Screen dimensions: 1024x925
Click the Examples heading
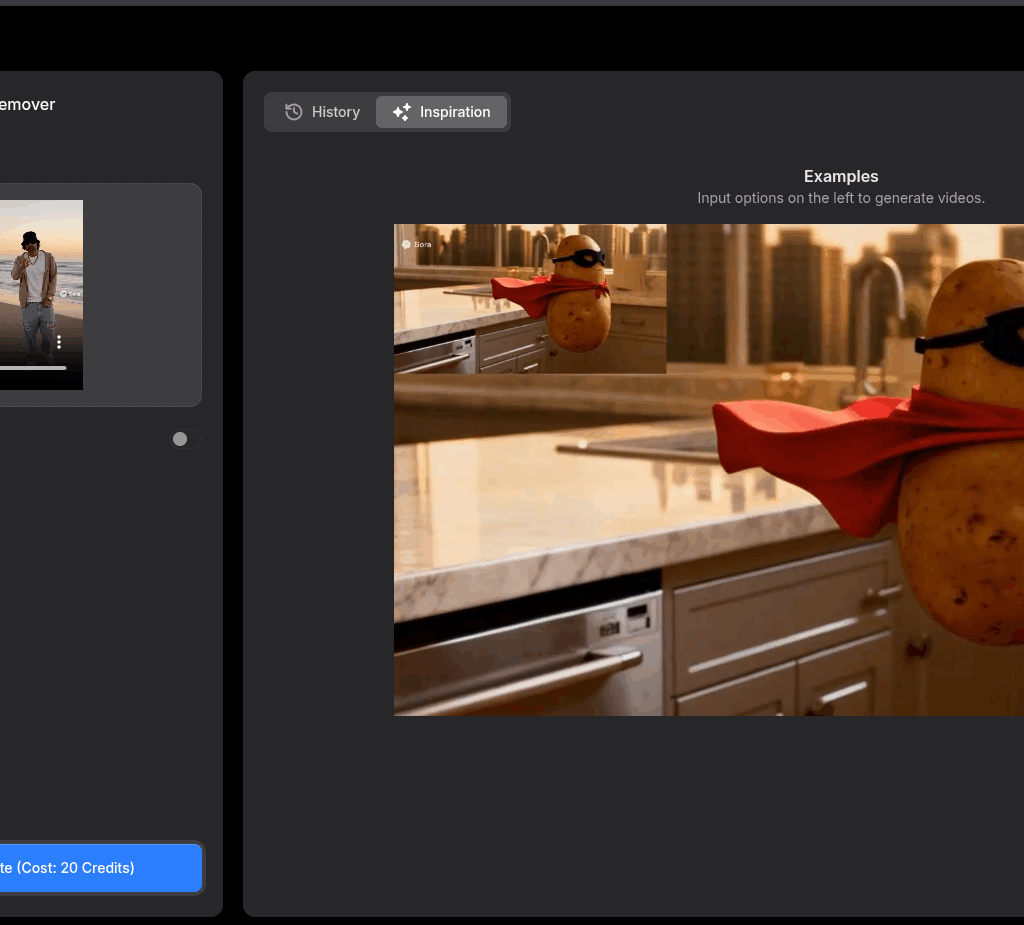coord(840,176)
